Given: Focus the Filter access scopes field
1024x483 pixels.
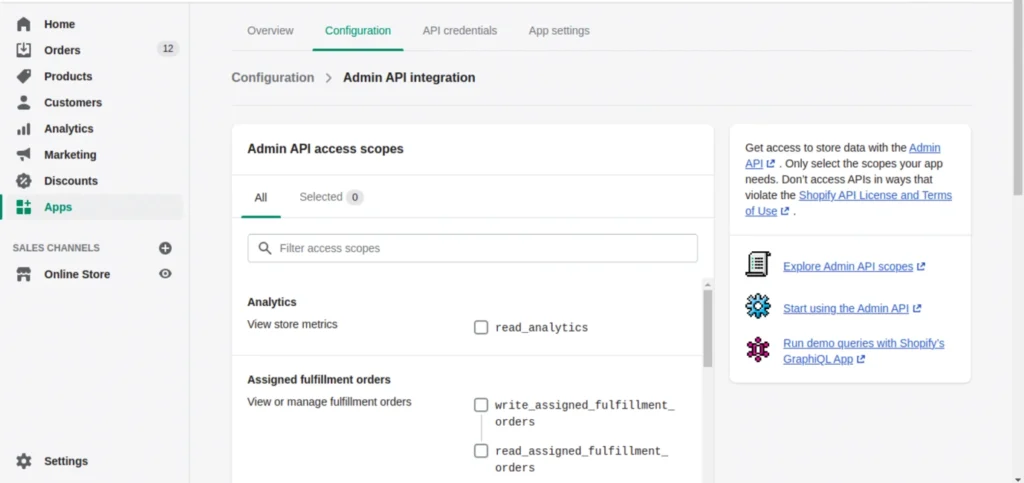Looking at the screenshot, I should (x=473, y=248).
